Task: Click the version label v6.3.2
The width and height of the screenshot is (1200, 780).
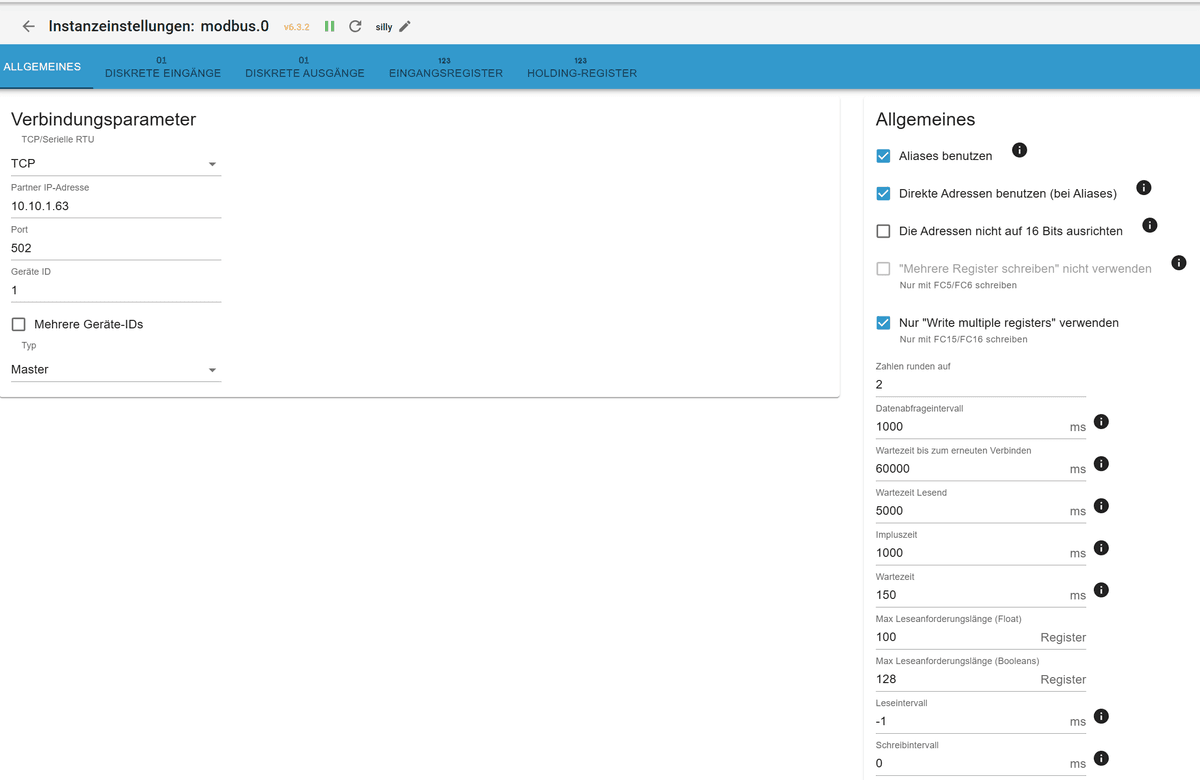Action: [296, 27]
